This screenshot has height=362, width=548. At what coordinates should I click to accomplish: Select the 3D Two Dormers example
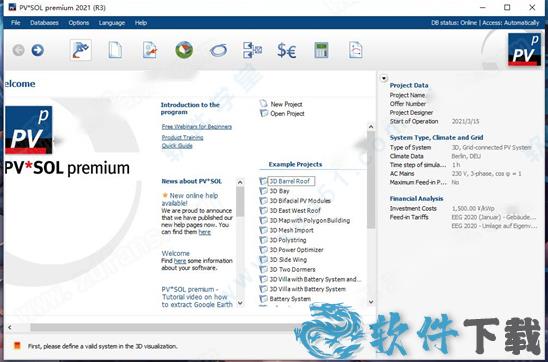[x=292, y=269]
